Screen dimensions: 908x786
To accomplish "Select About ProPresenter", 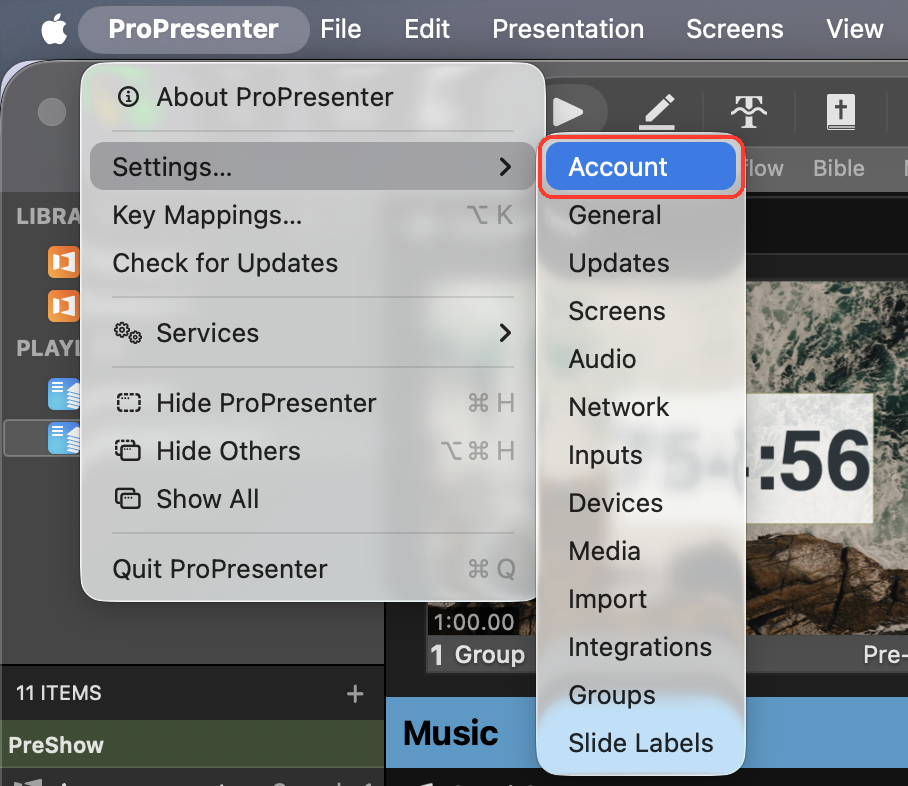I will click(313, 97).
